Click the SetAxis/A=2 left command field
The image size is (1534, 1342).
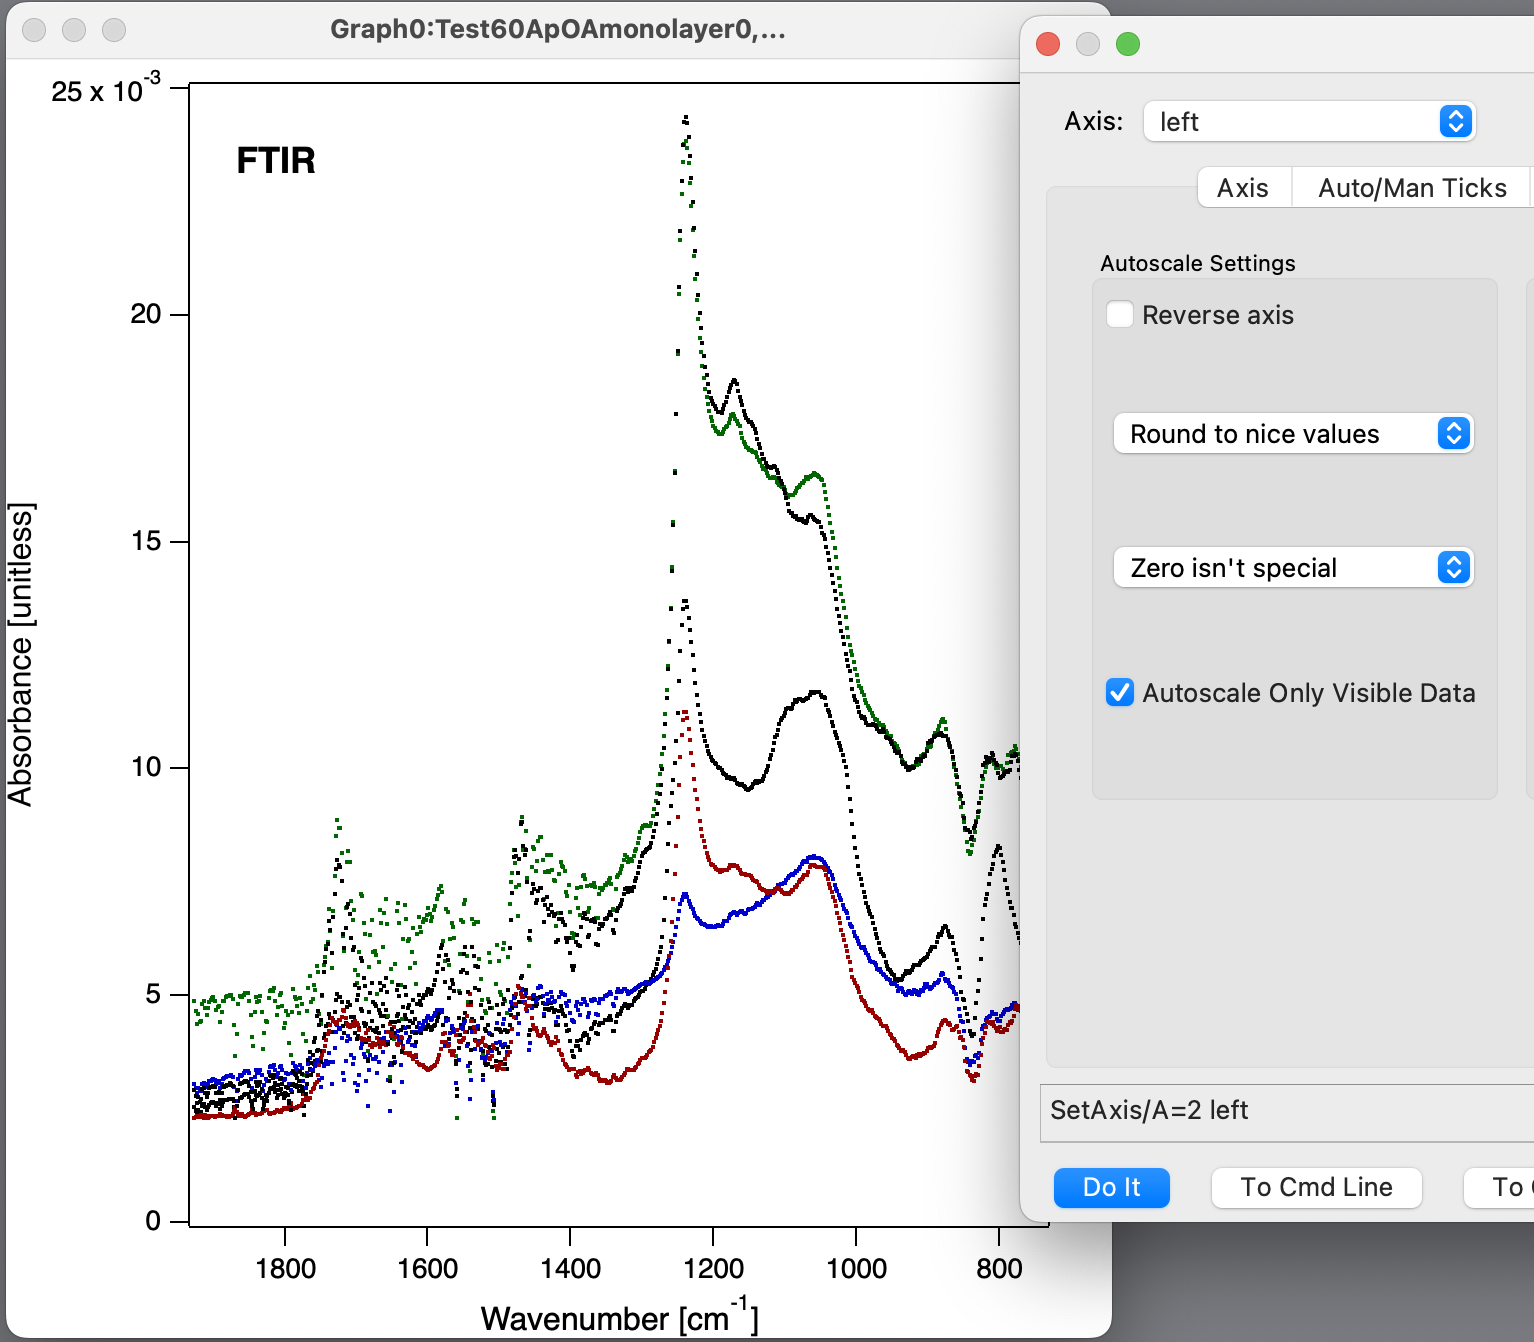[1287, 1112]
